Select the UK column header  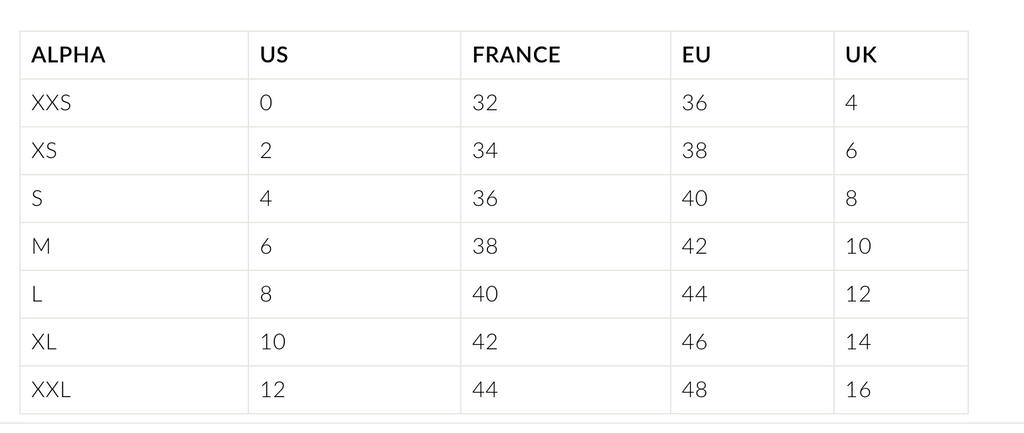coord(901,55)
